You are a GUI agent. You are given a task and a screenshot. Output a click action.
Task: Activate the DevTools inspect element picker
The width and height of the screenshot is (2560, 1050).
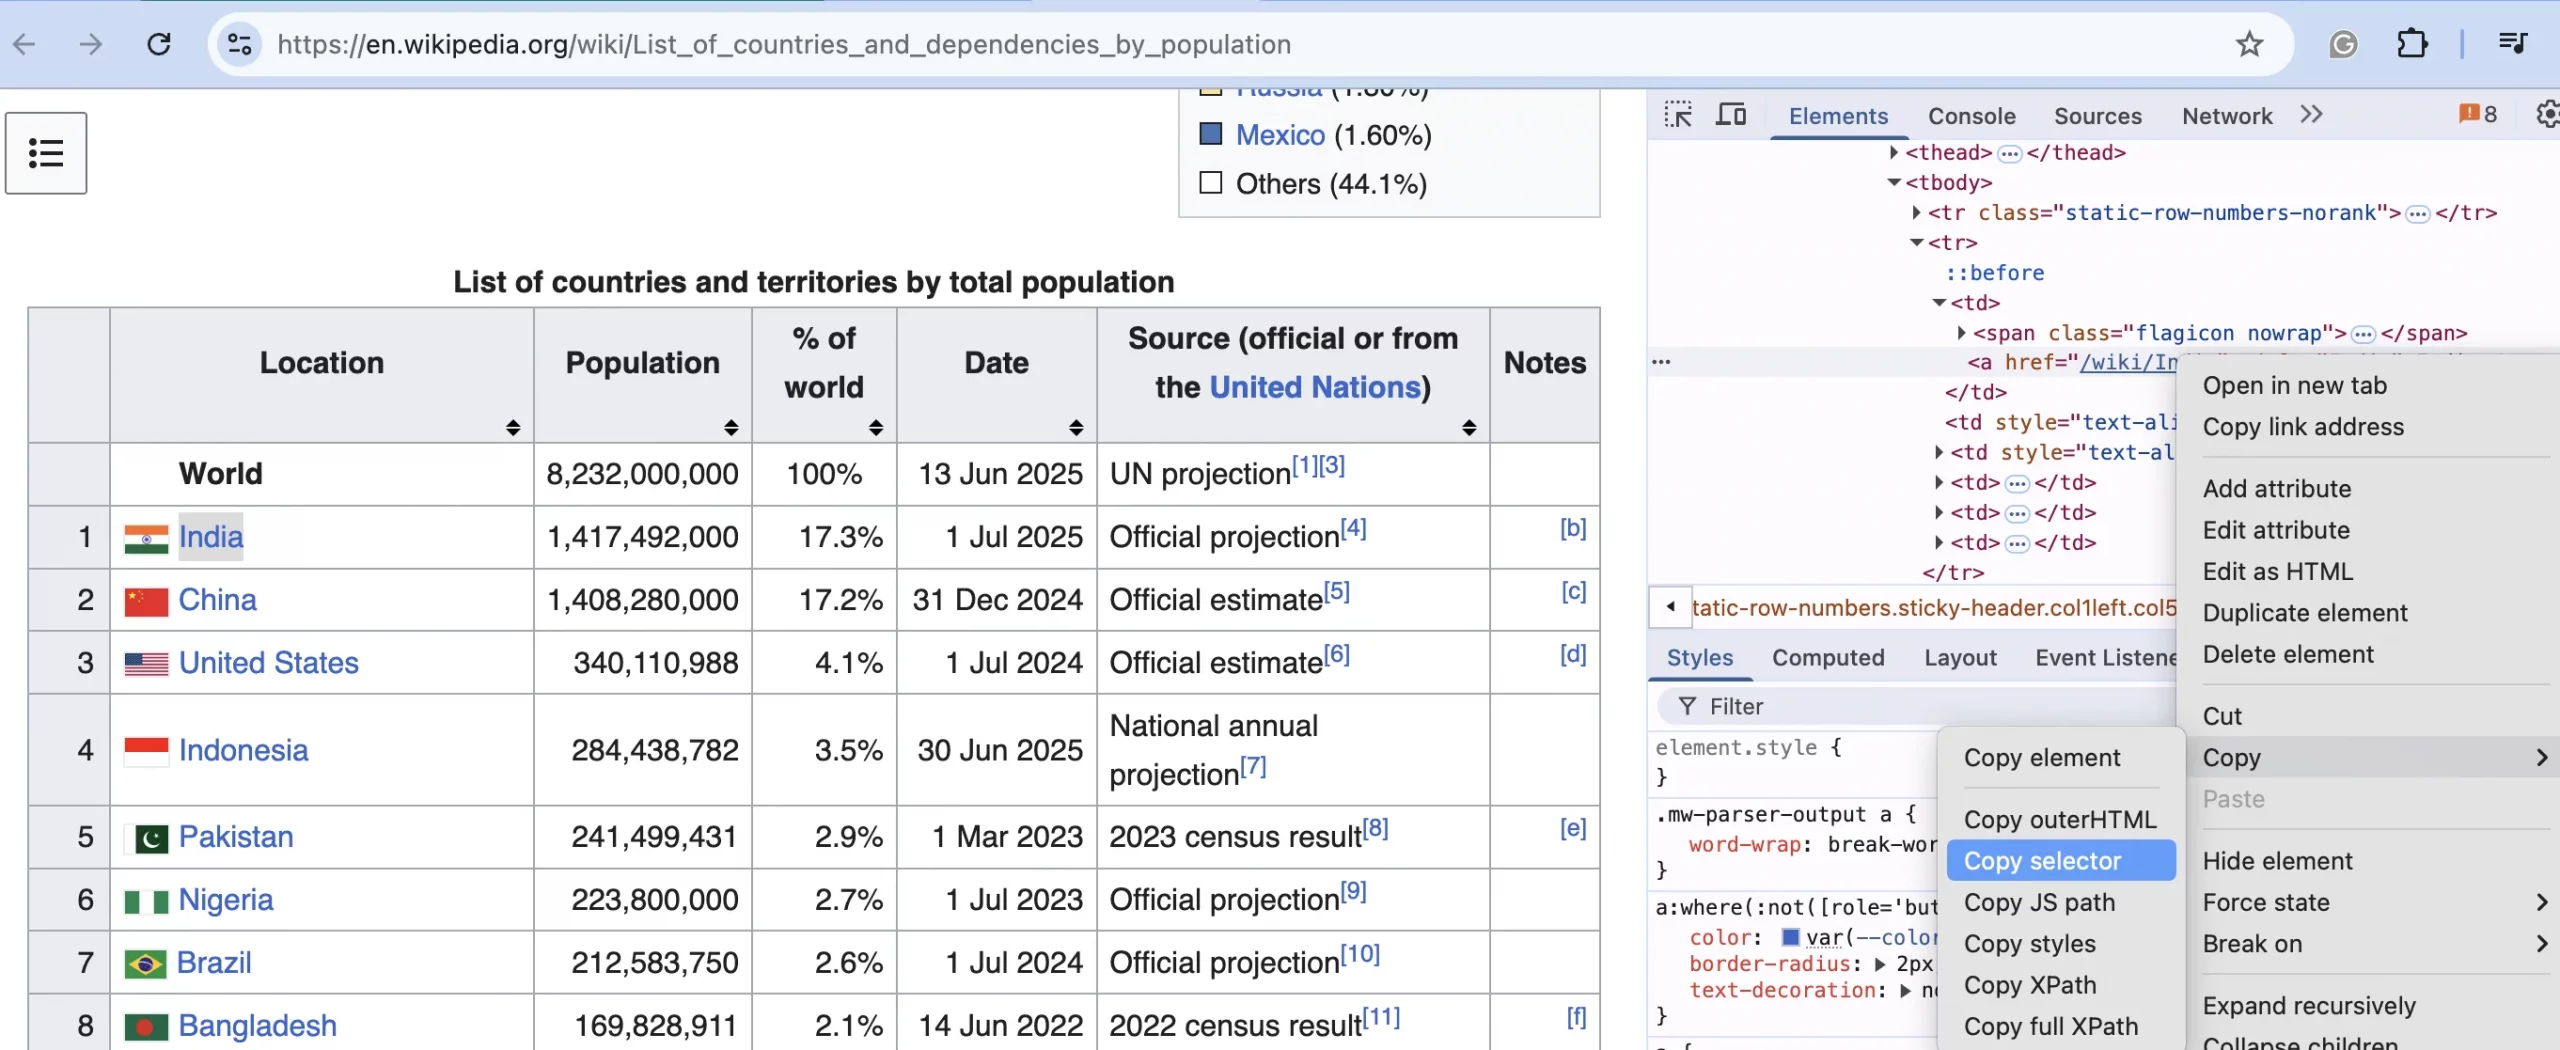(1678, 115)
